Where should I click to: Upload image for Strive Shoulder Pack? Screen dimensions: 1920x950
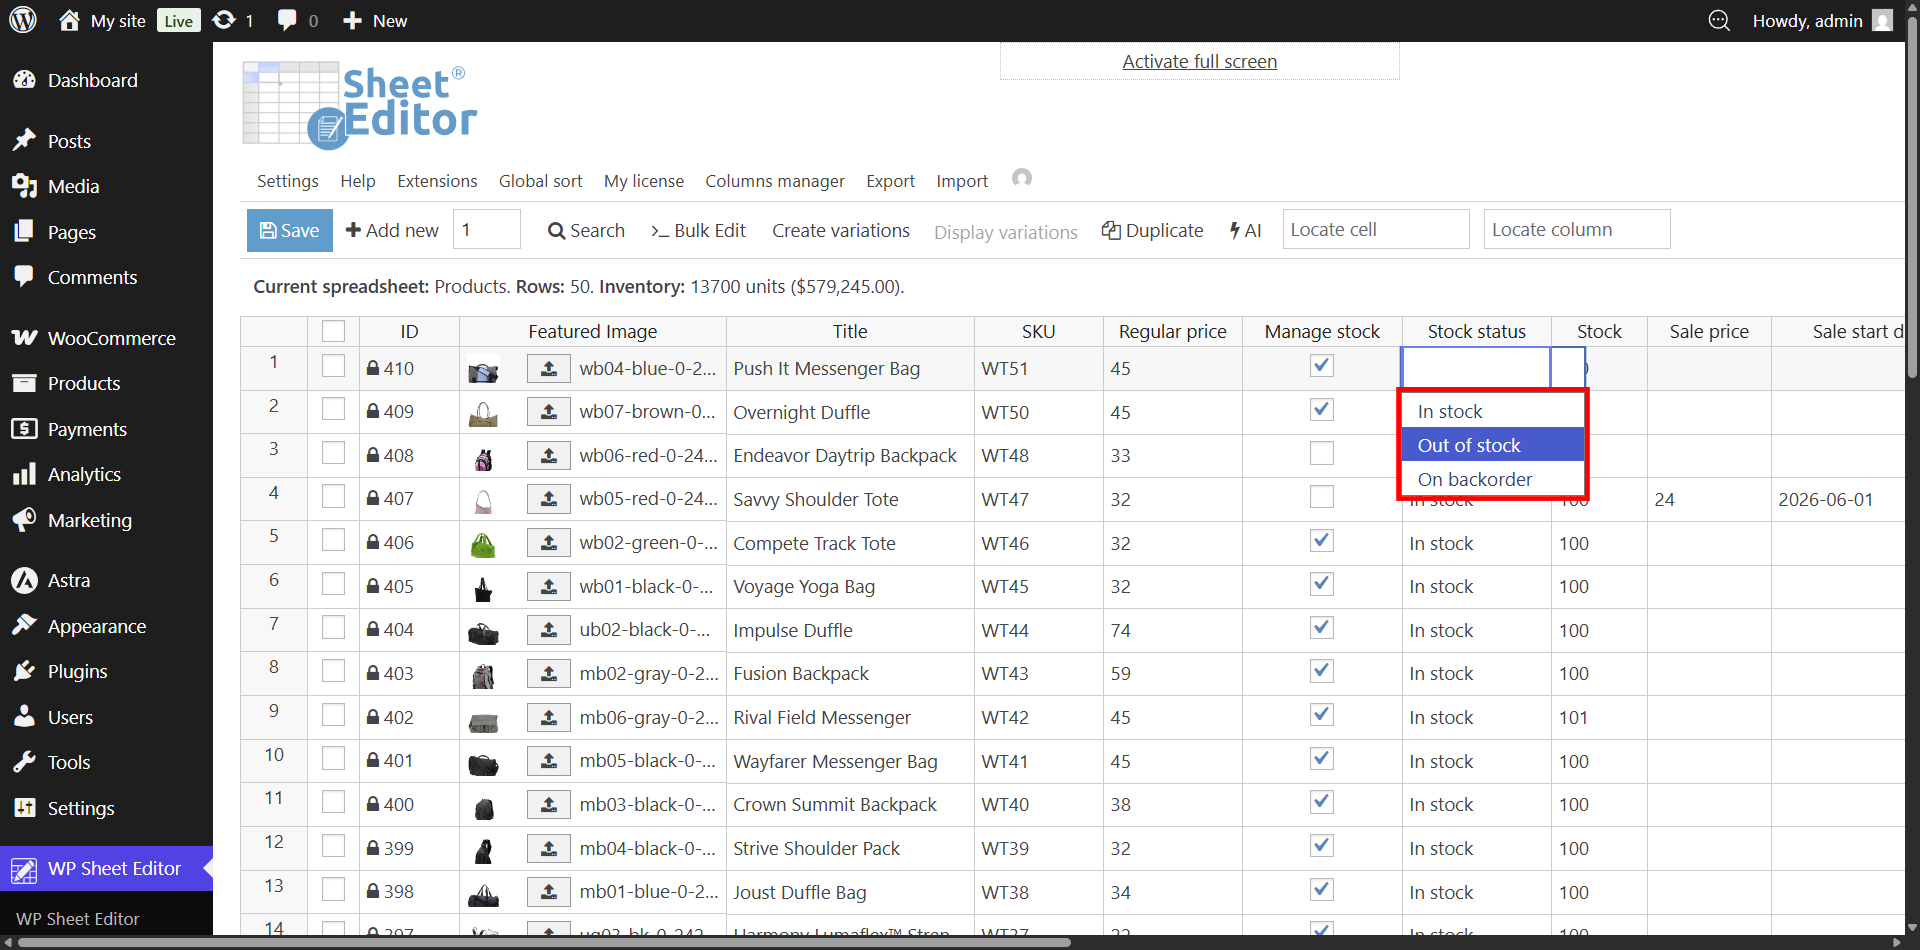(x=549, y=848)
